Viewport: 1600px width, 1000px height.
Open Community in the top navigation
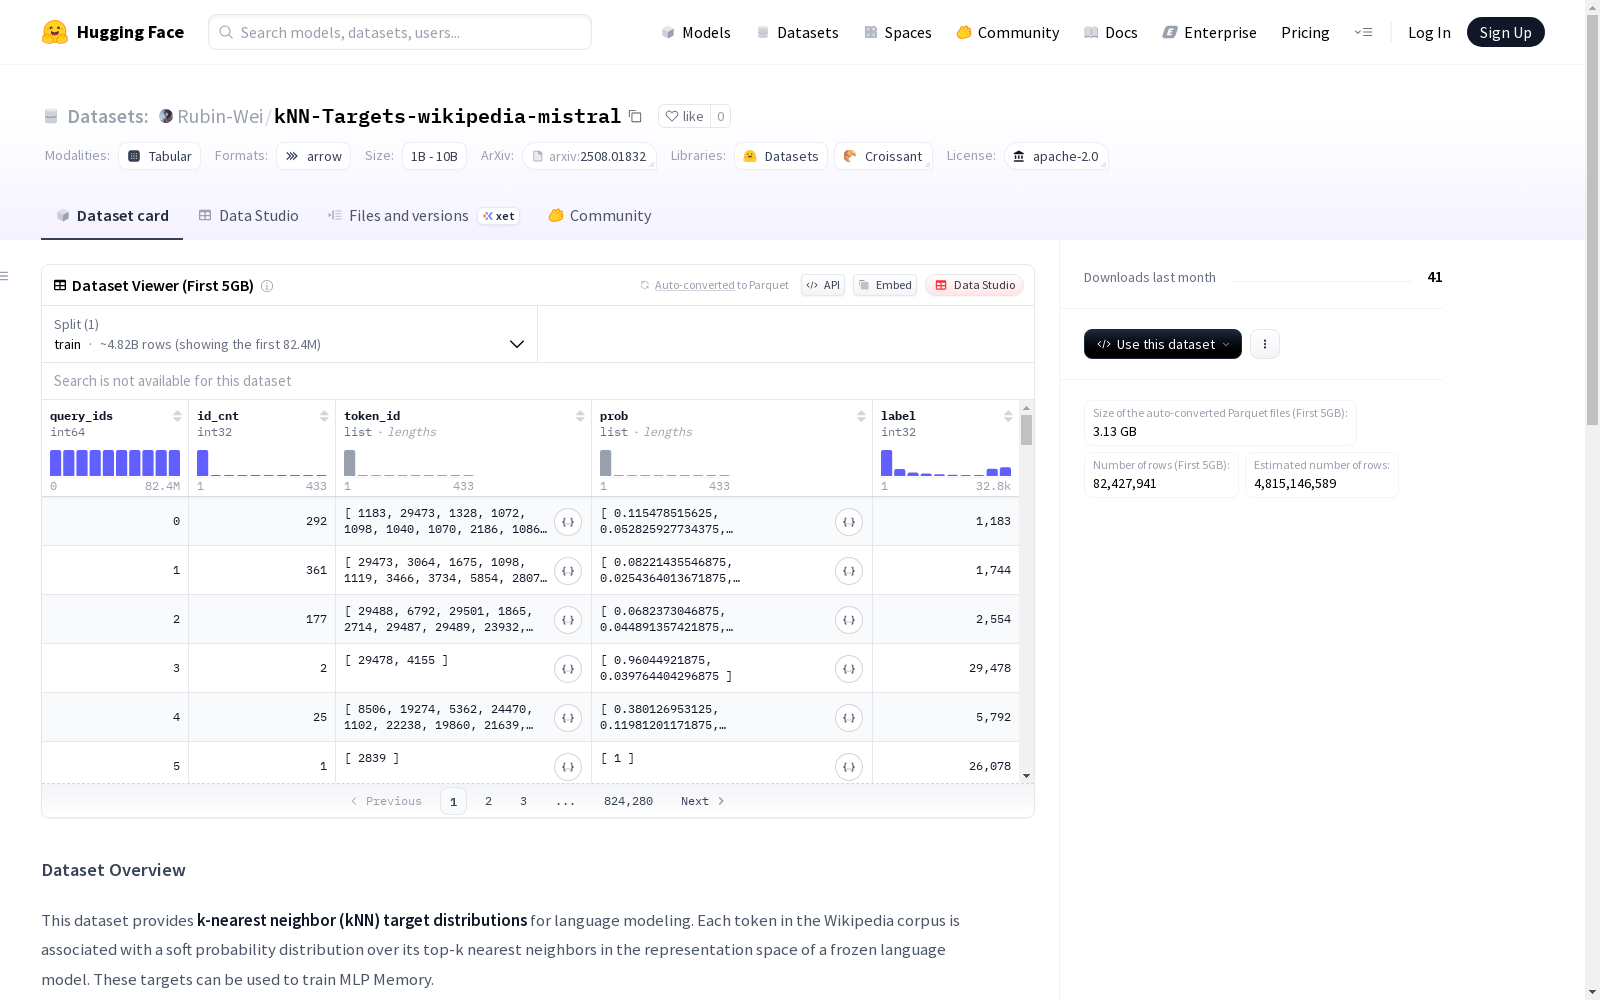[x=1008, y=32]
